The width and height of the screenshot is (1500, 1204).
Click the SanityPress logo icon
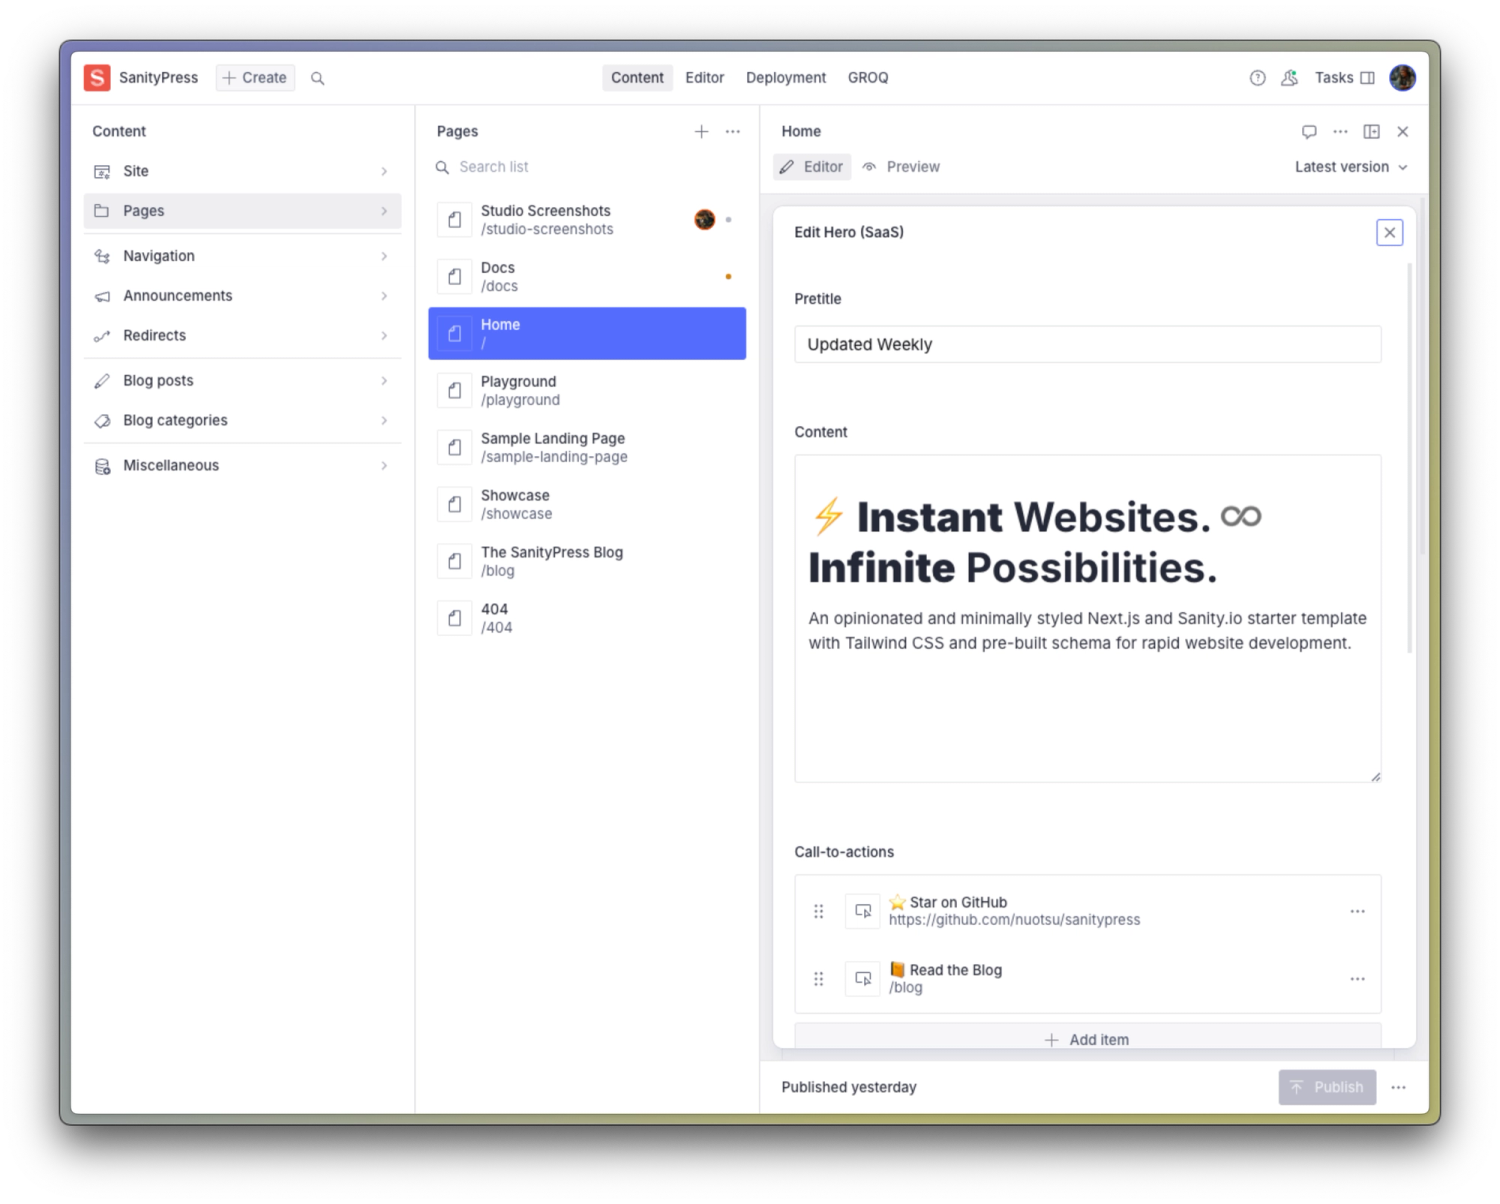pos(97,78)
